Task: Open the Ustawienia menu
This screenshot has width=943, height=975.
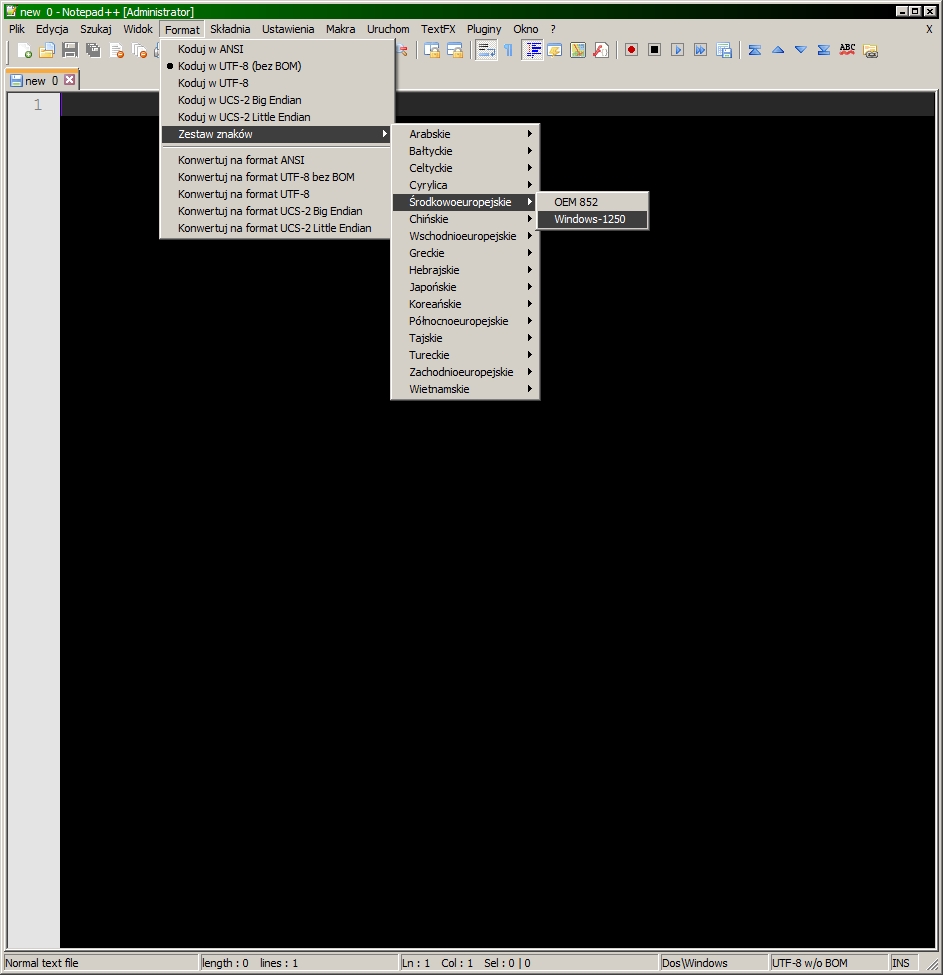Action: [x=288, y=29]
